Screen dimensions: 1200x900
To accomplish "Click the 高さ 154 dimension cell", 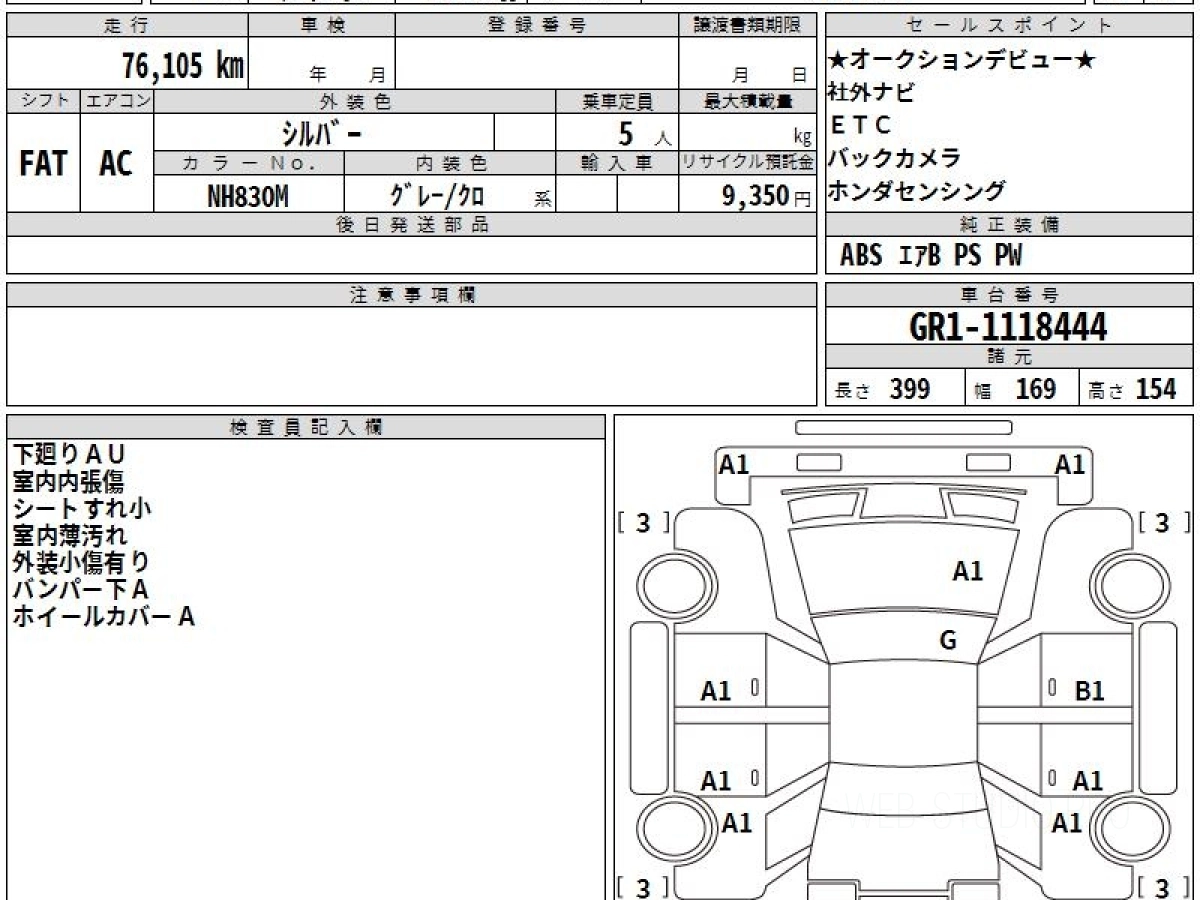I will coord(1137,388).
